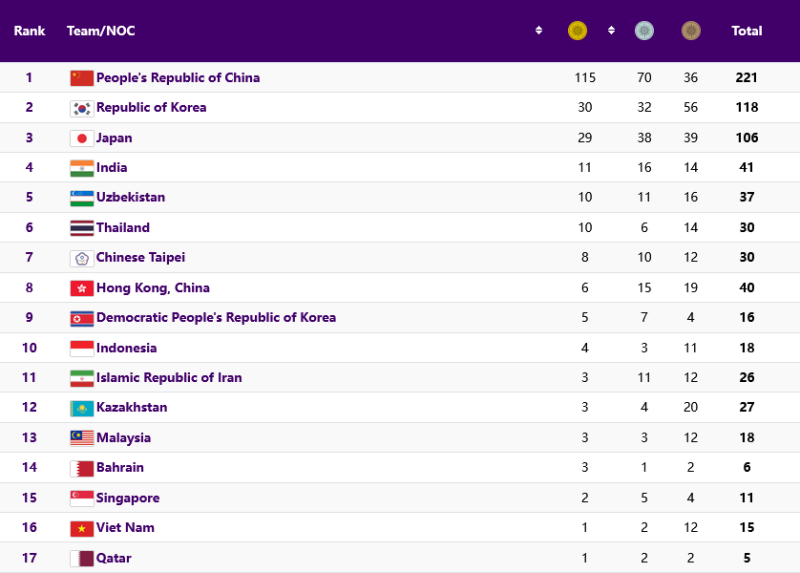Screen dimensions: 800x573
Task: Click the People's Republic of China flag
Action: coord(82,78)
